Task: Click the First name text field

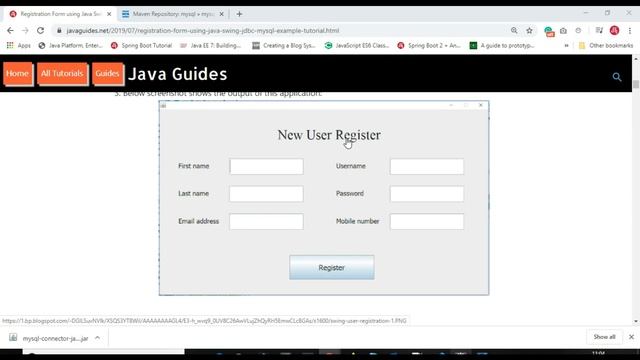Action: 267,167
